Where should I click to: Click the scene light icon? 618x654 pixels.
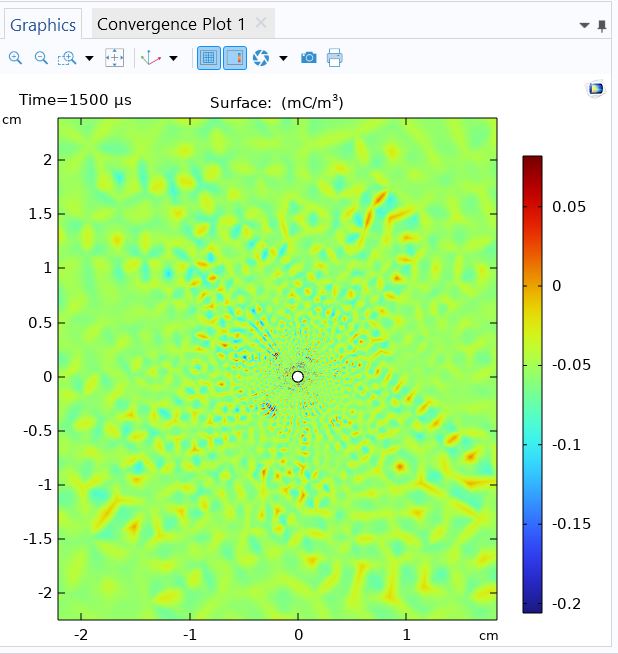(260, 58)
